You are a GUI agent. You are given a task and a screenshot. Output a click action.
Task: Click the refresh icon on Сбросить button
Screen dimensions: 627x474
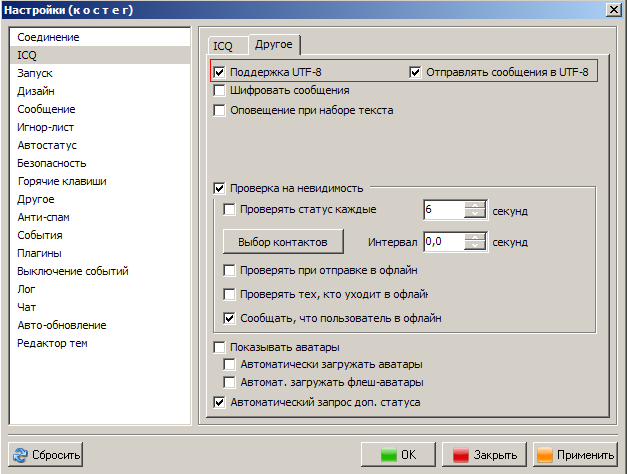click(20, 455)
